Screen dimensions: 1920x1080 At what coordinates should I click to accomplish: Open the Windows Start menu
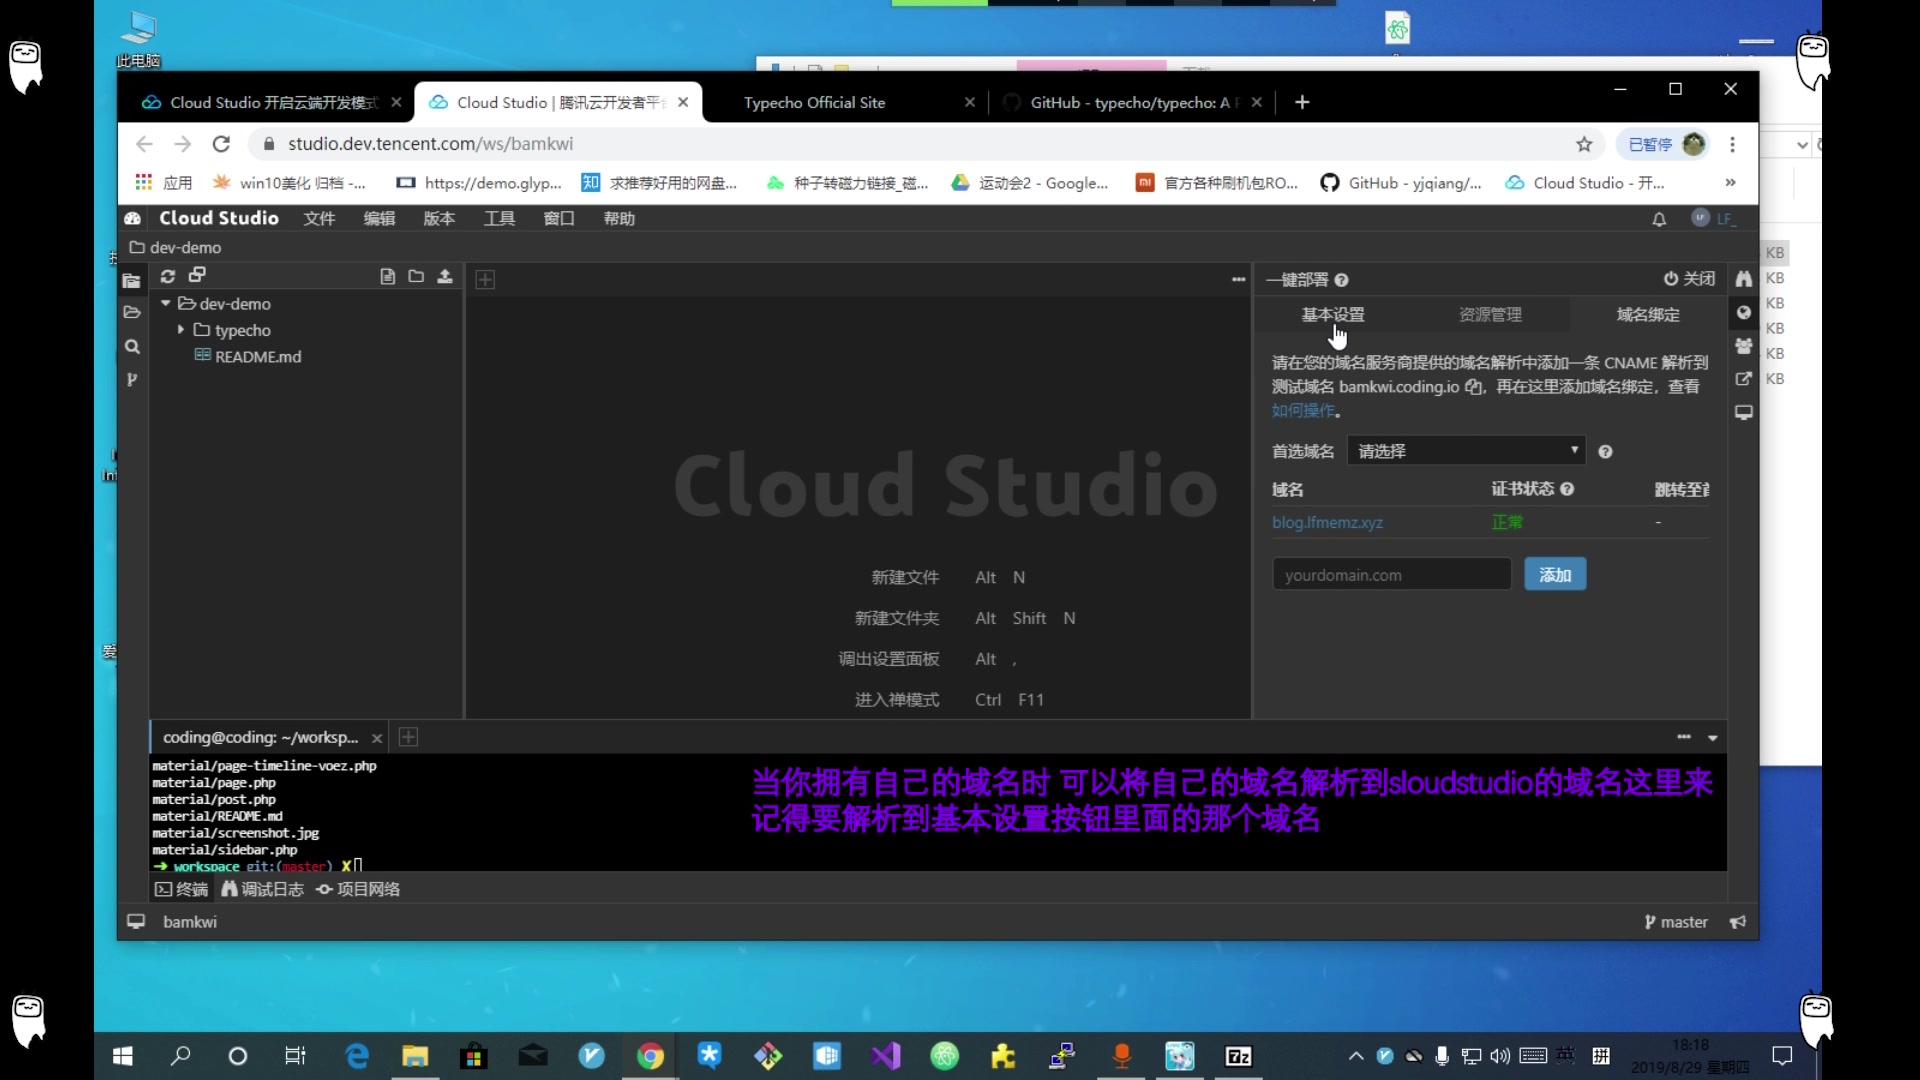122,1056
